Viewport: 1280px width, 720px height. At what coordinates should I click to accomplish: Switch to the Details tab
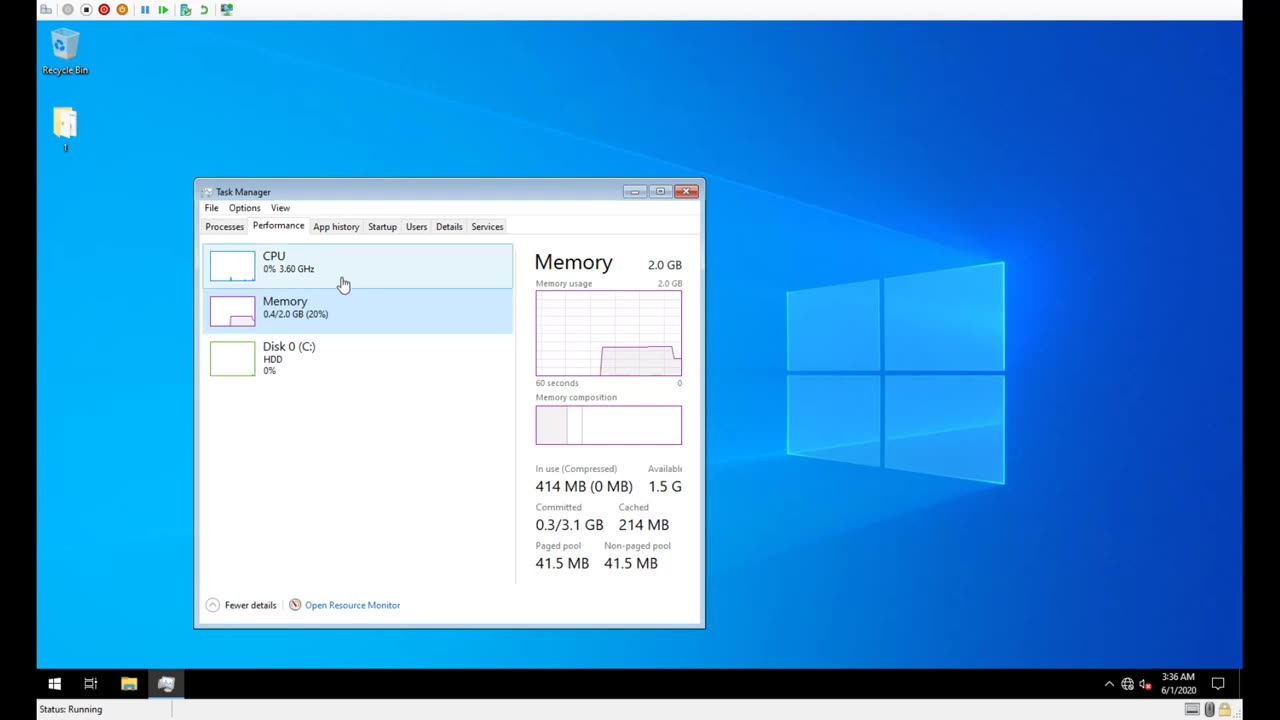pyautogui.click(x=449, y=227)
